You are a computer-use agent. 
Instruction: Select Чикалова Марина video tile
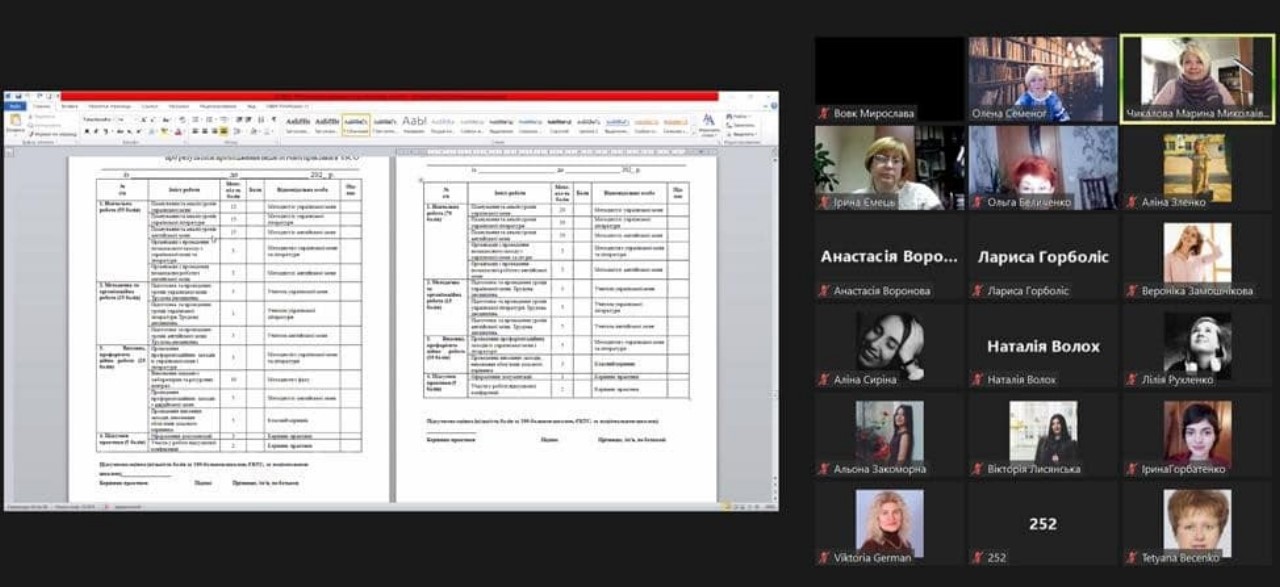1197,79
